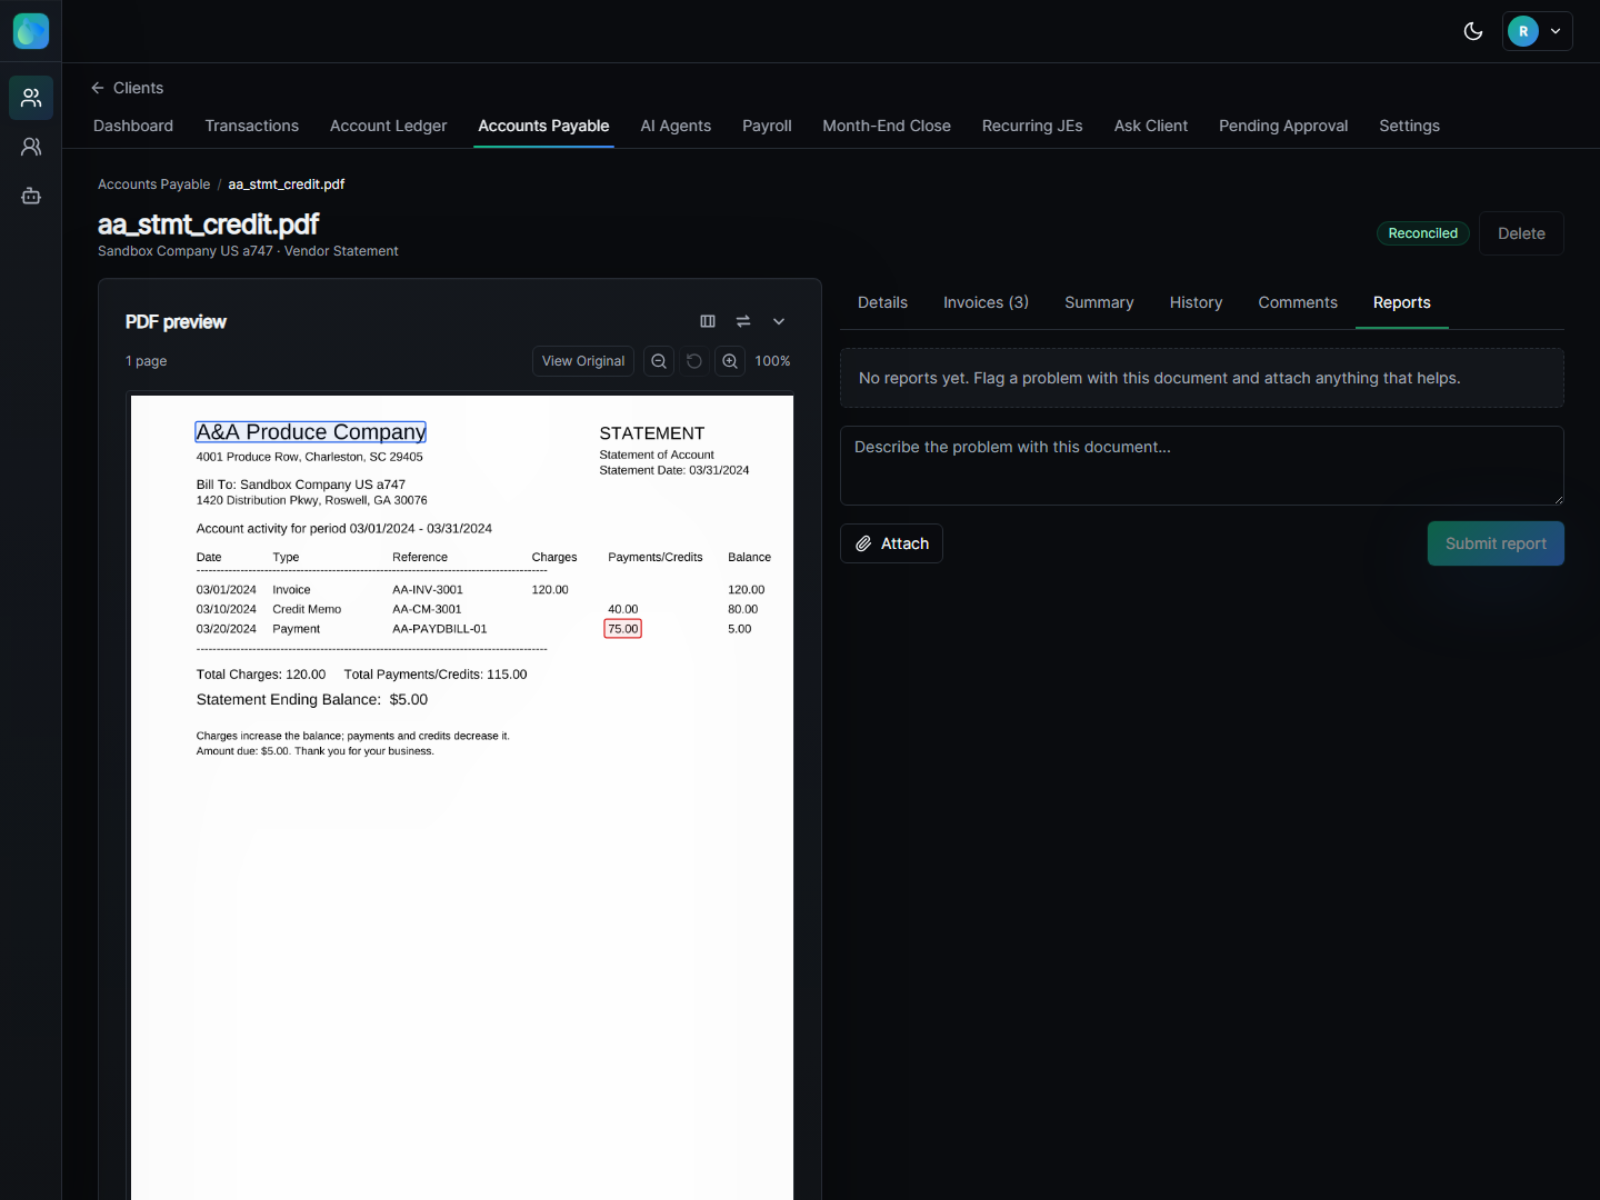
Task: Open the Clients sidebar icon
Action: coord(31,98)
